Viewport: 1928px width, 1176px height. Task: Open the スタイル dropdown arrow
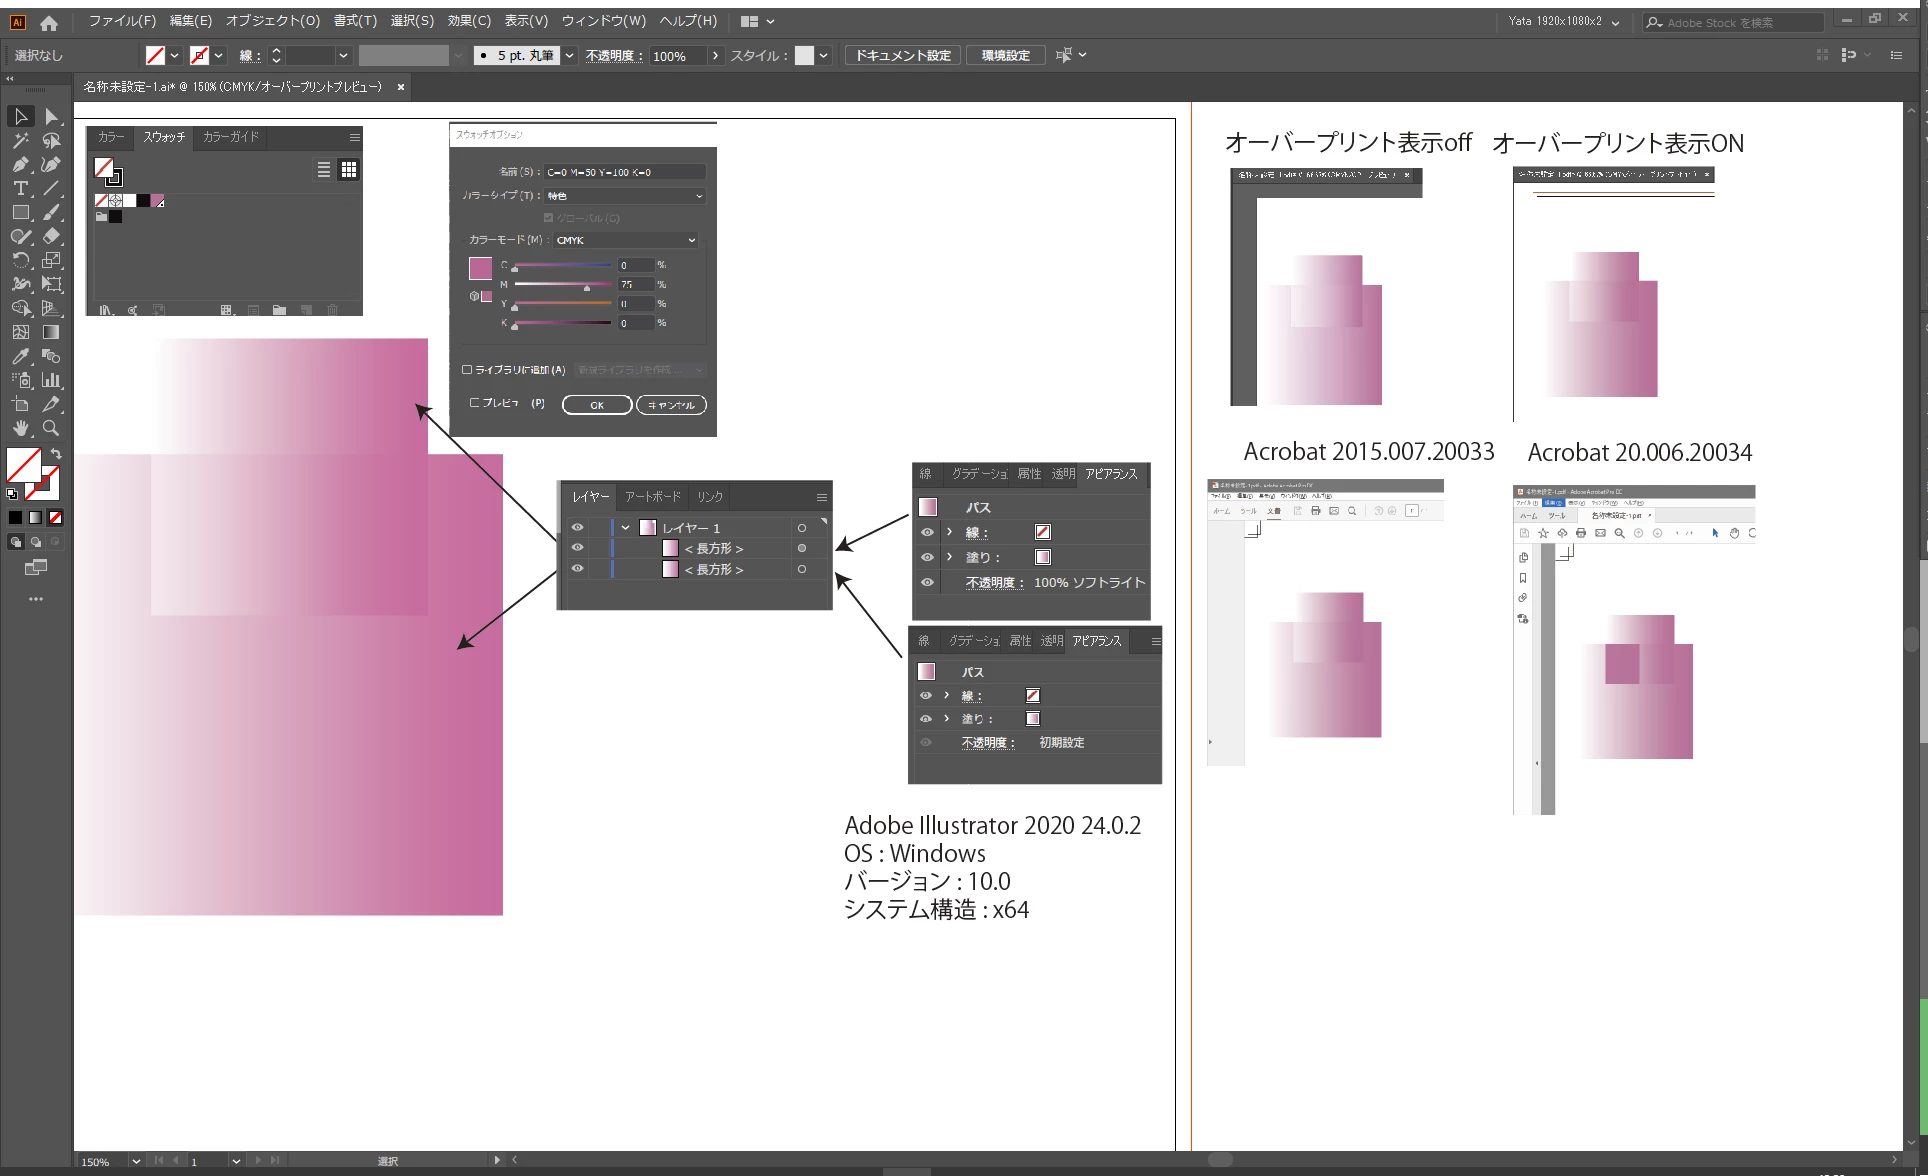point(824,56)
